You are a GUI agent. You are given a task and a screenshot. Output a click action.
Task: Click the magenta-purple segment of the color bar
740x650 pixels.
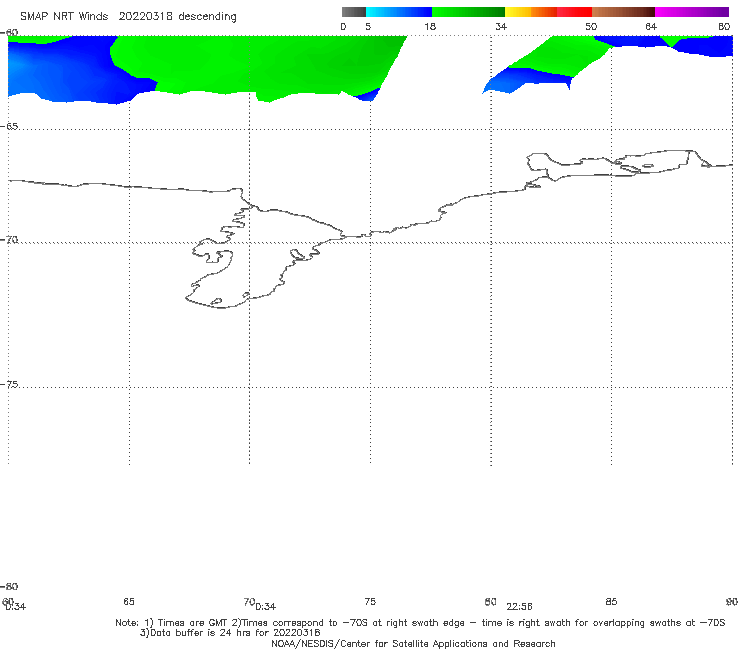pyautogui.click(x=692, y=12)
